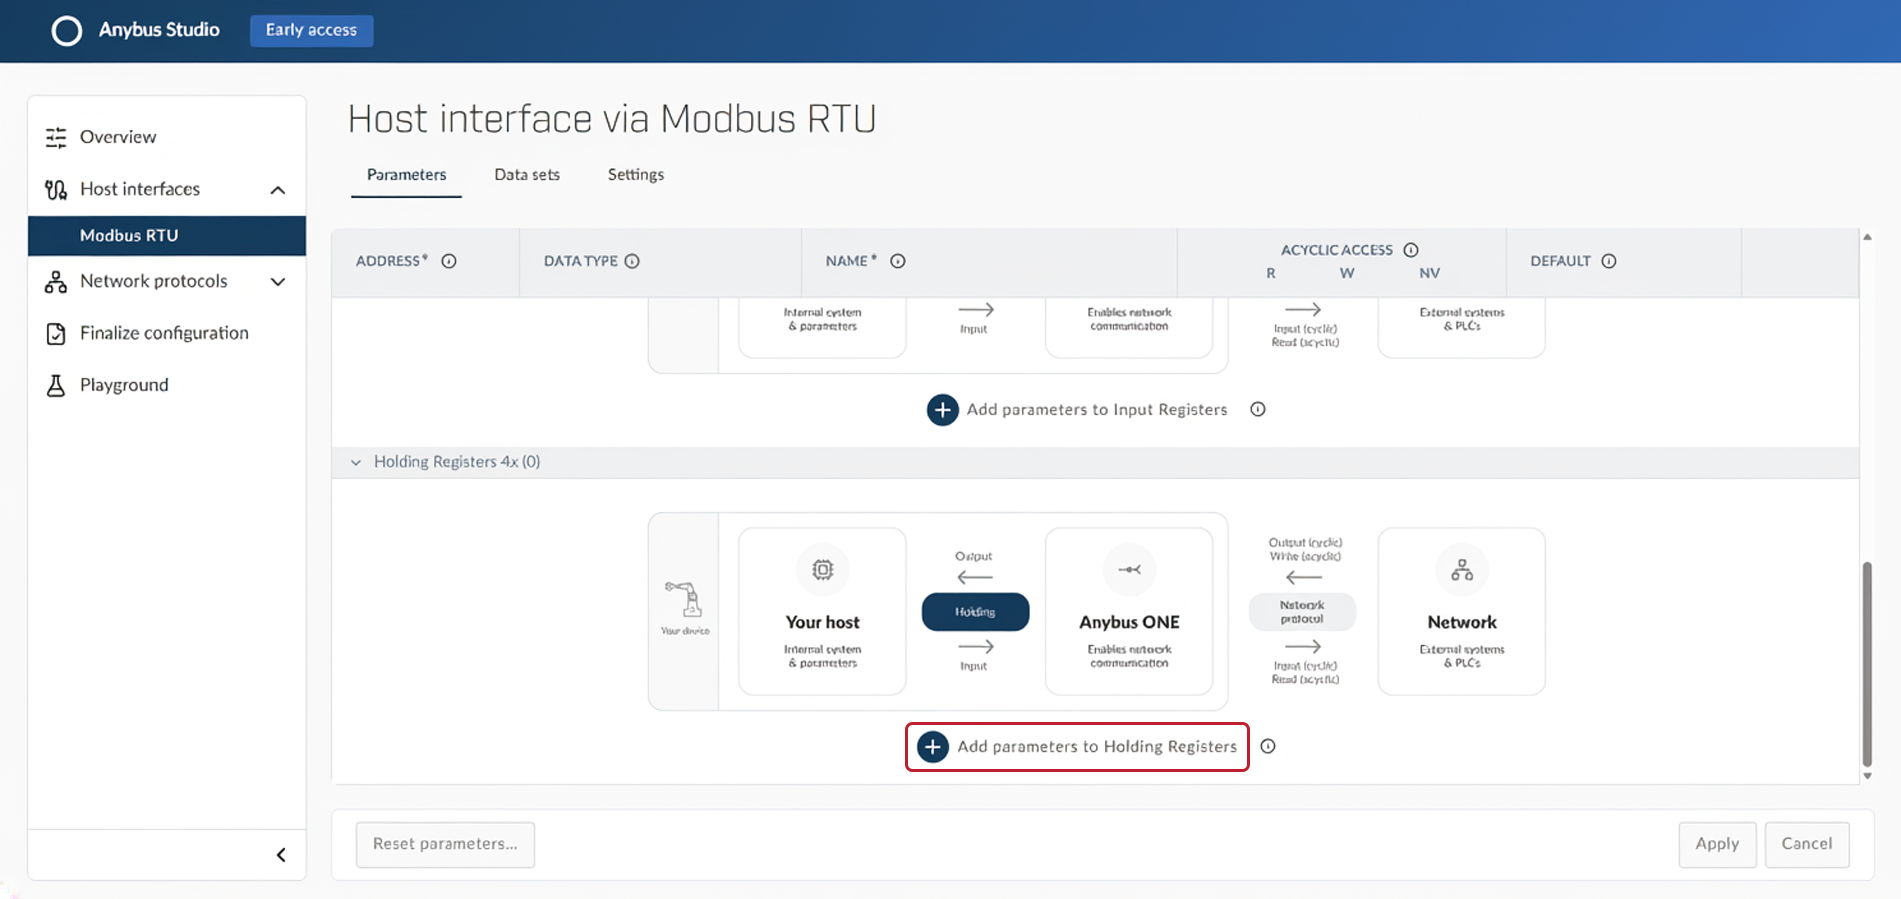
Task: Show info for ACYCLIC ACCESS column
Action: [x=1411, y=250]
